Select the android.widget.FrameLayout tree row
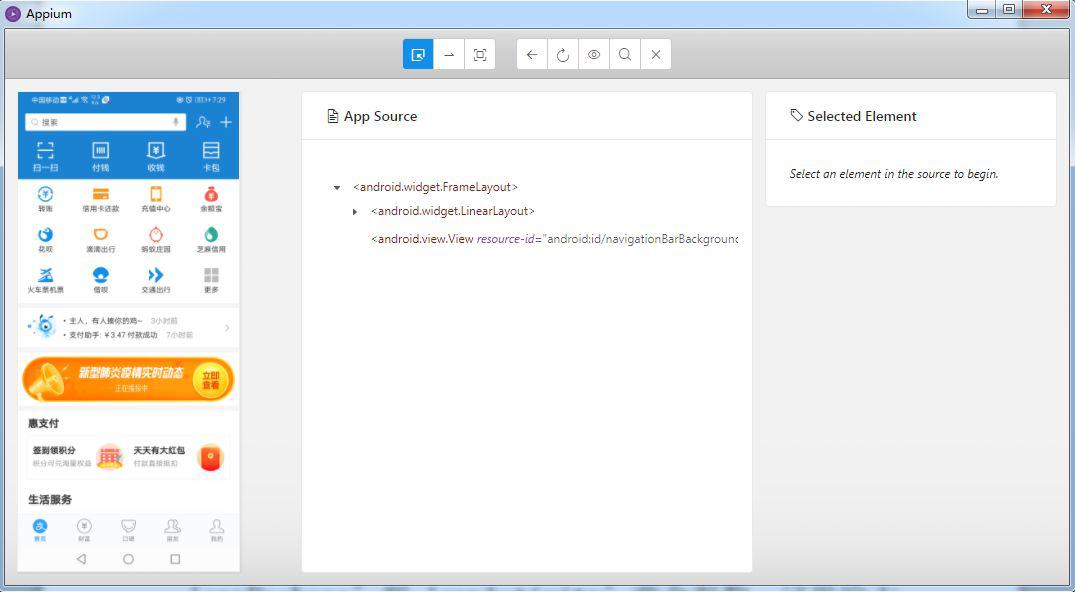The image size is (1075, 592). point(435,187)
